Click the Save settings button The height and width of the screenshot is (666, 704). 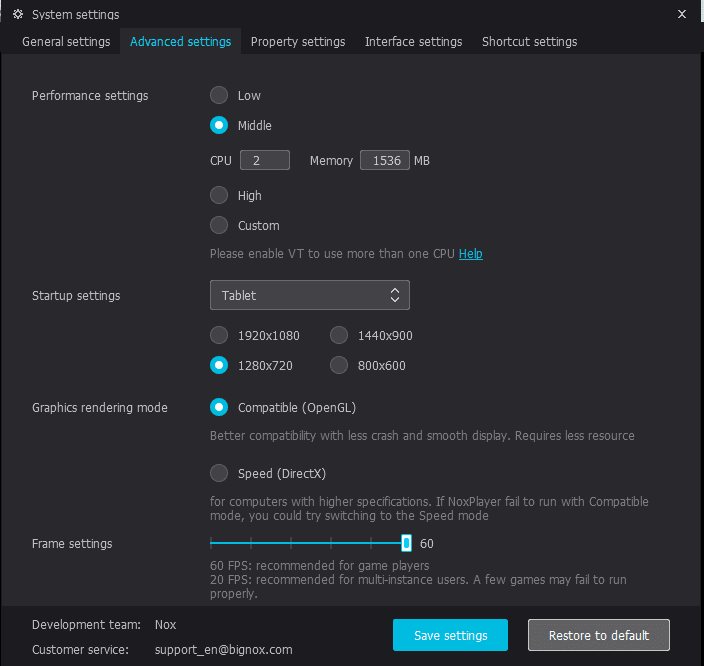(450, 635)
